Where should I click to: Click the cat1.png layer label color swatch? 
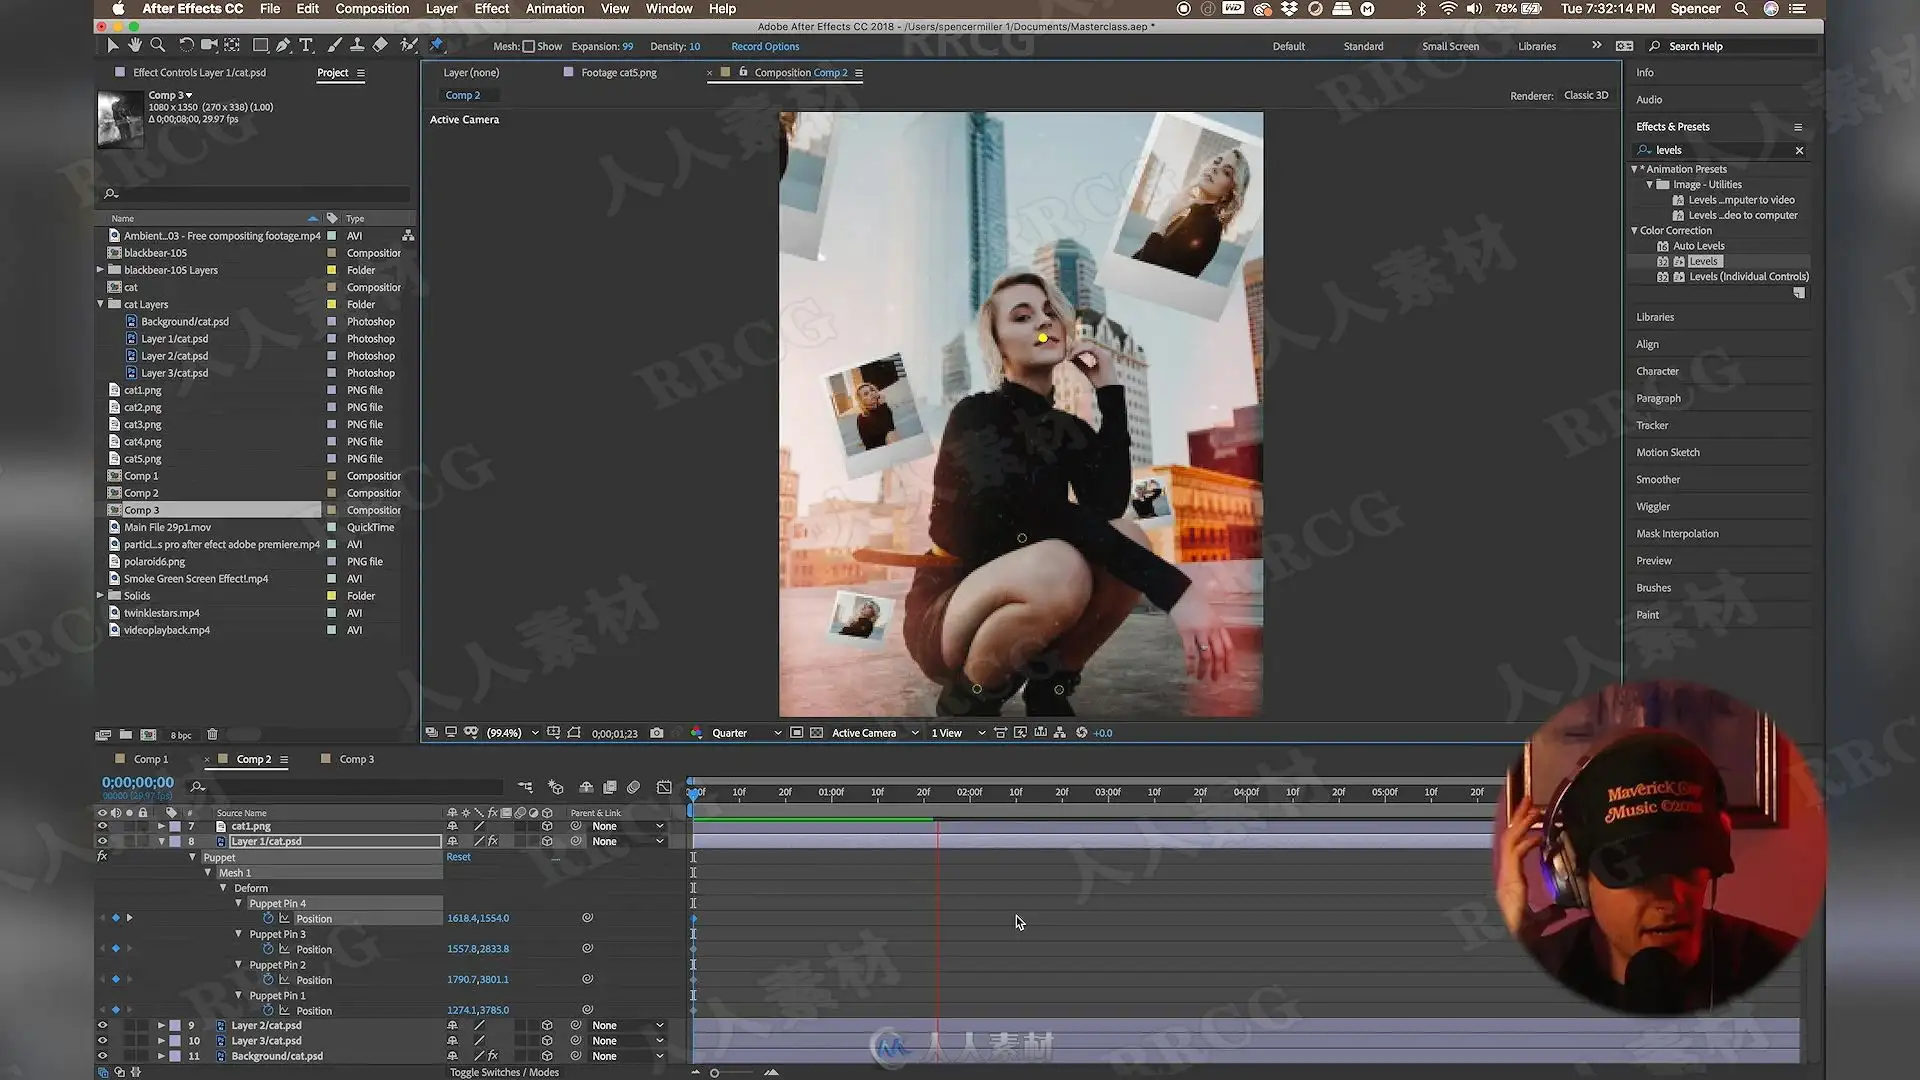(x=175, y=826)
